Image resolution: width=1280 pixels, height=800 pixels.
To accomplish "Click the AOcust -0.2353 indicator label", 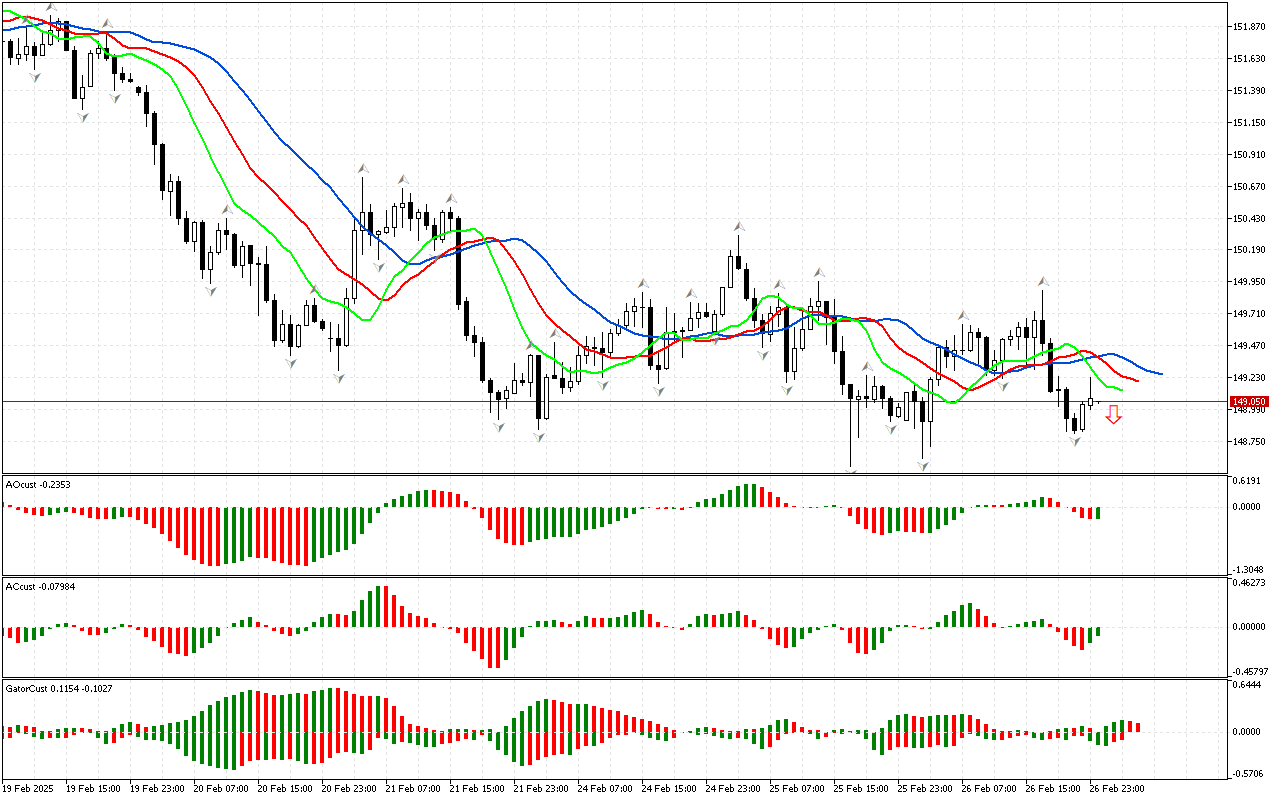I will tap(39, 485).
